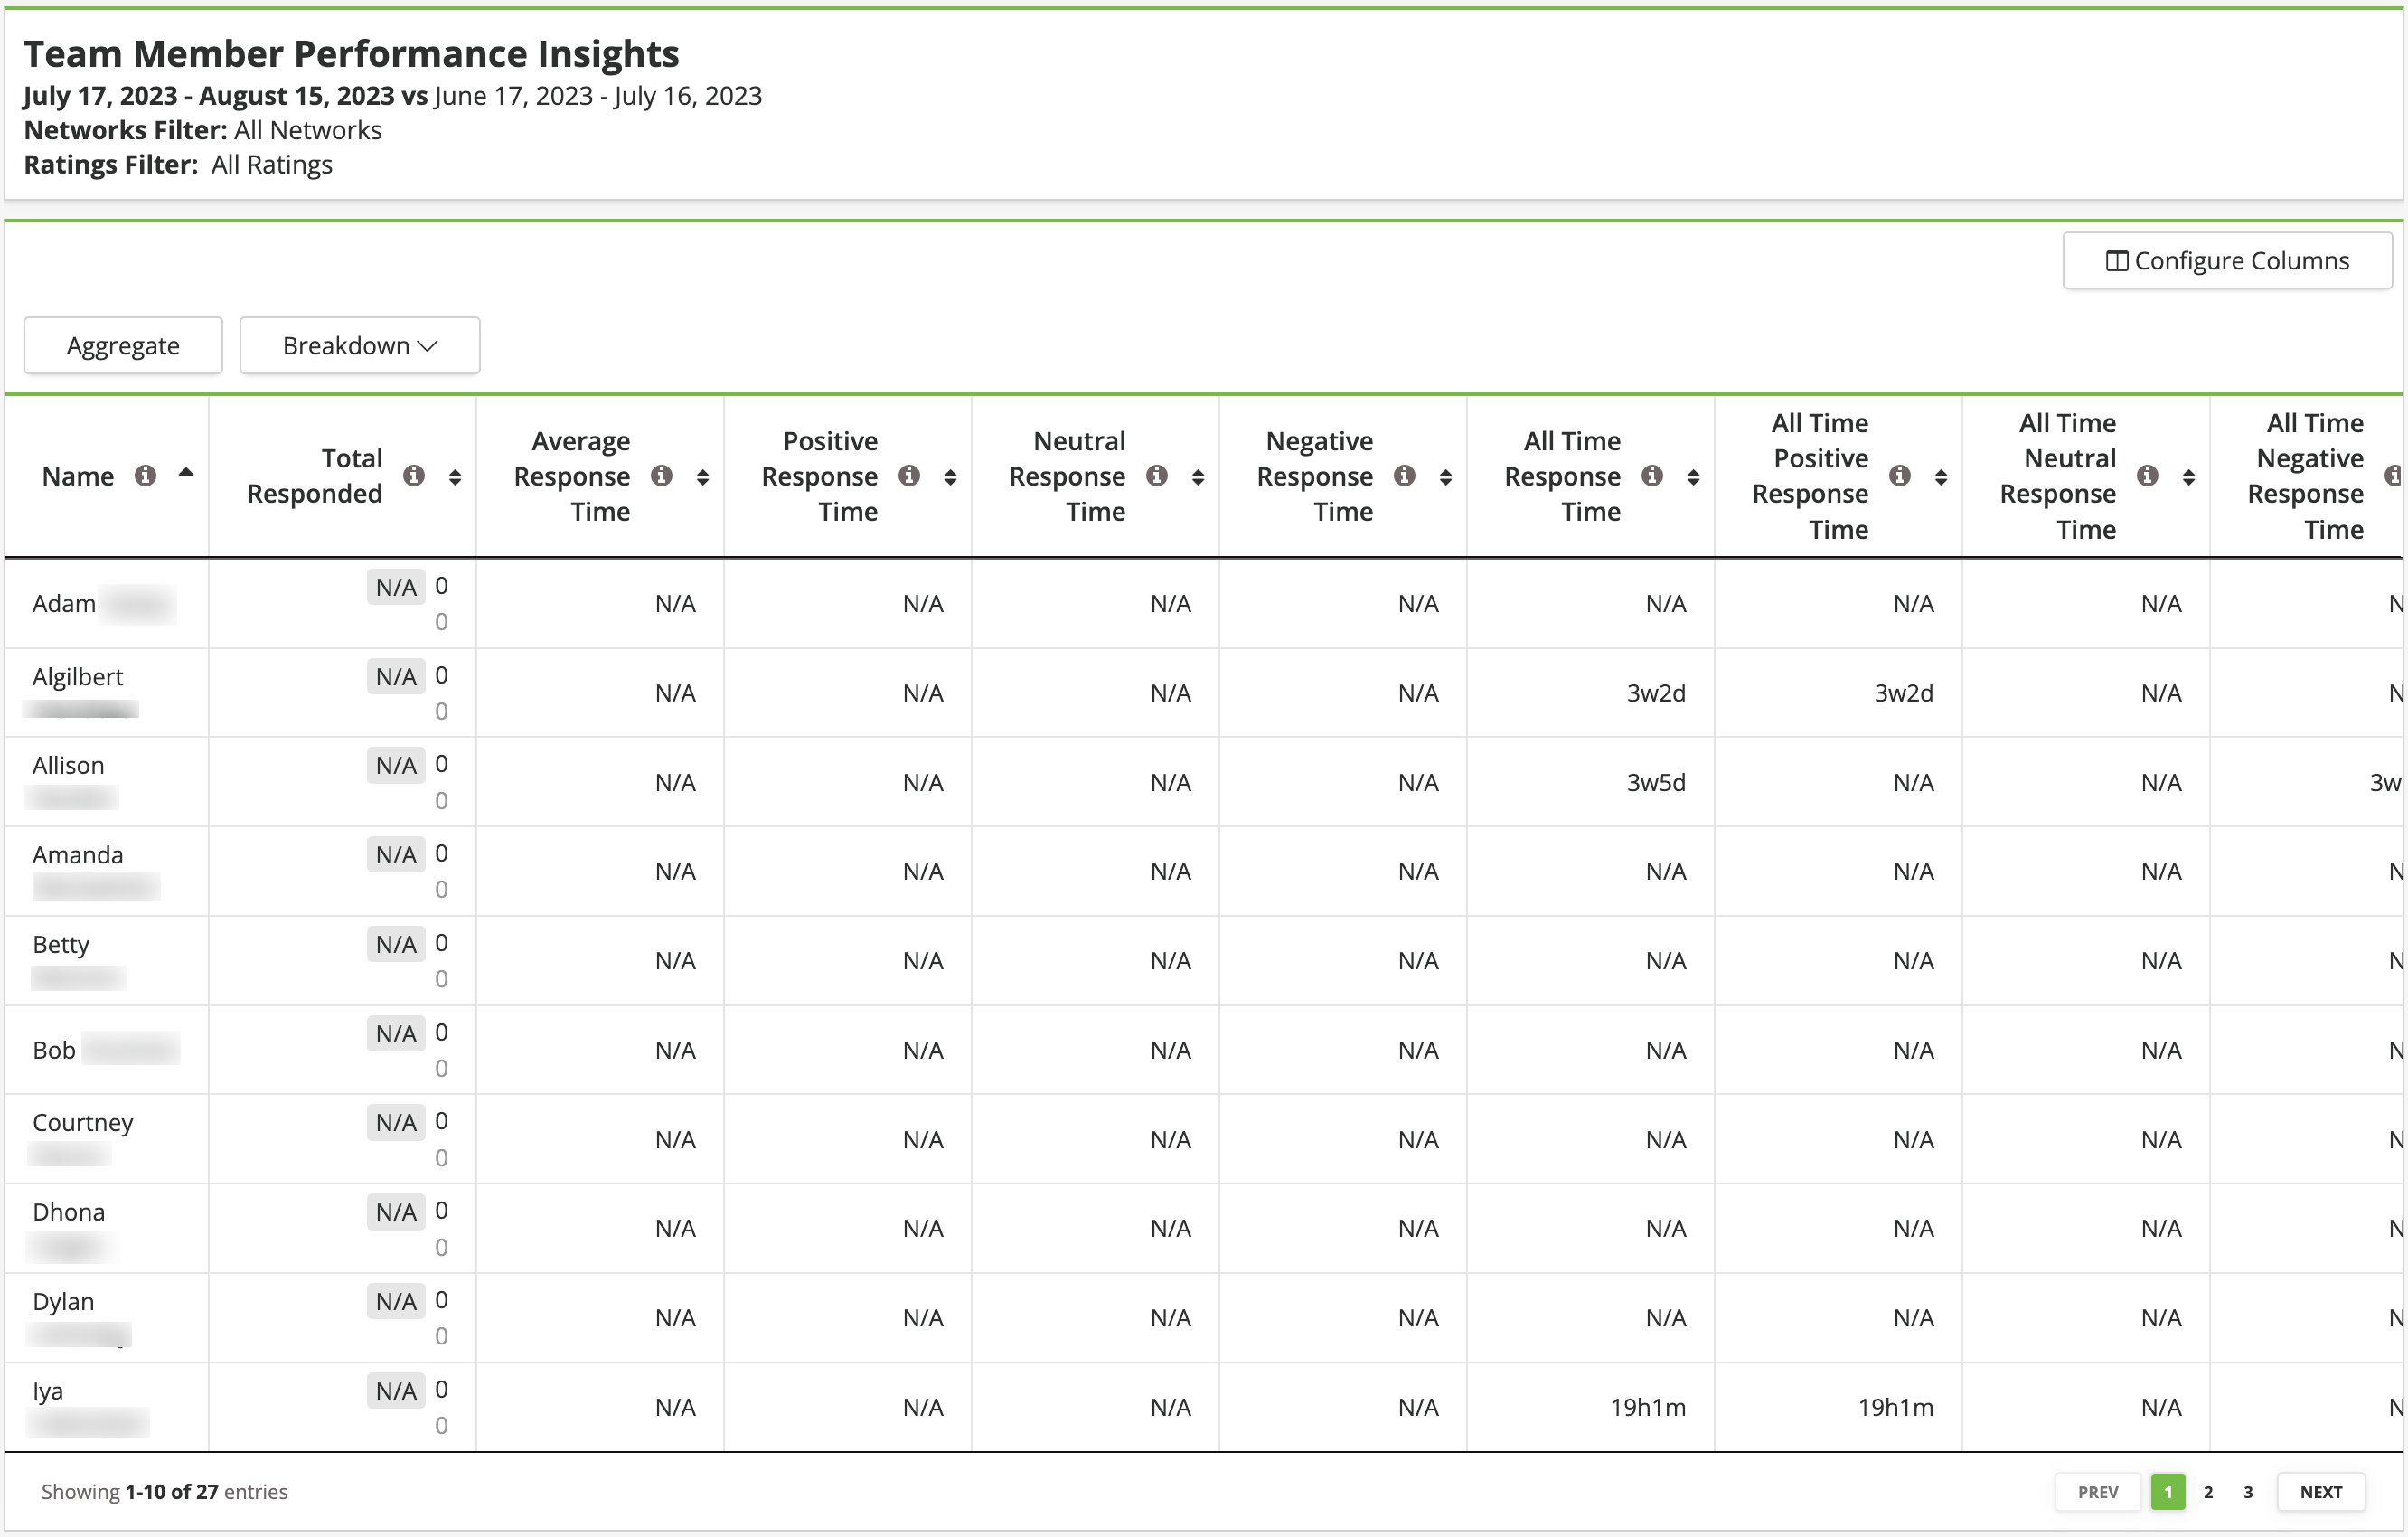Click the Team Member Performance Insights title
The height and width of the screenshot is (1537, 2408).
tap(351, 53)
